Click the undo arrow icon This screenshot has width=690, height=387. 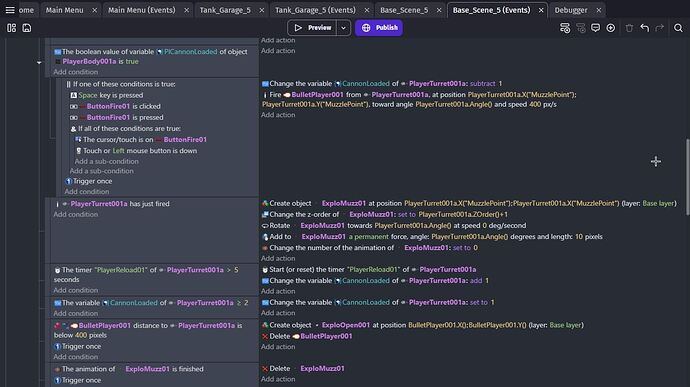645,28
